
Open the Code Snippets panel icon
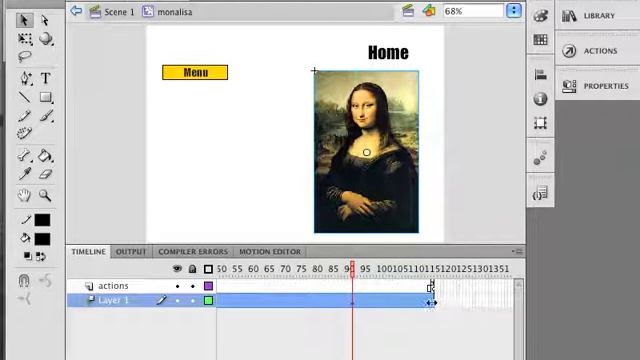click(x=540, y=193)
